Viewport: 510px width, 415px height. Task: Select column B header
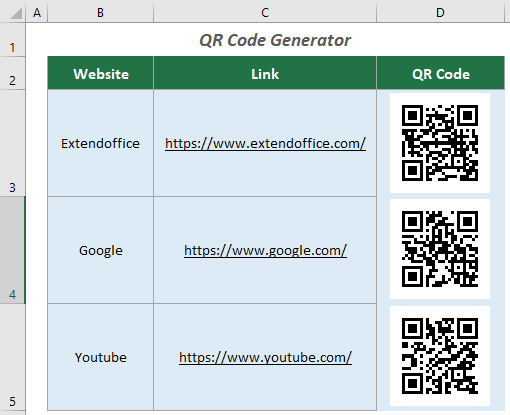[100, 12]
